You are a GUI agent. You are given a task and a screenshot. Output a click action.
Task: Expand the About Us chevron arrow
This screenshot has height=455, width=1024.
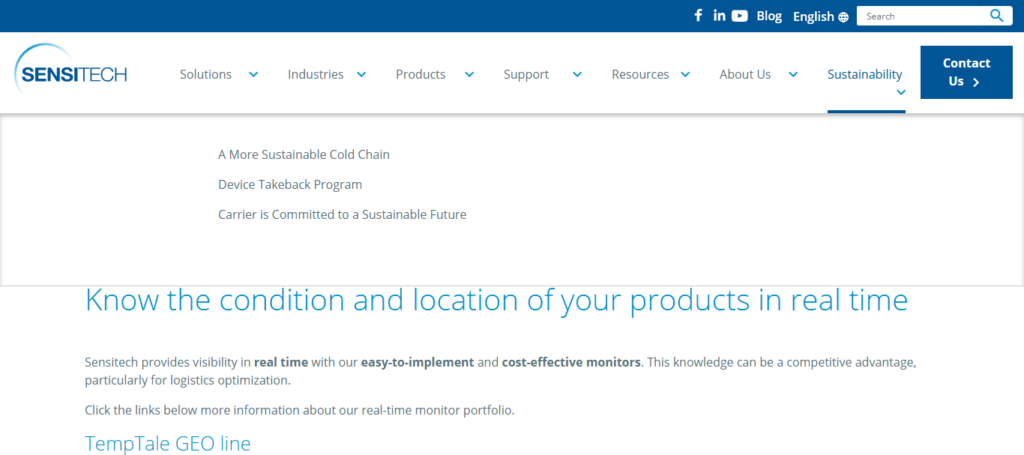coord(793,74)
